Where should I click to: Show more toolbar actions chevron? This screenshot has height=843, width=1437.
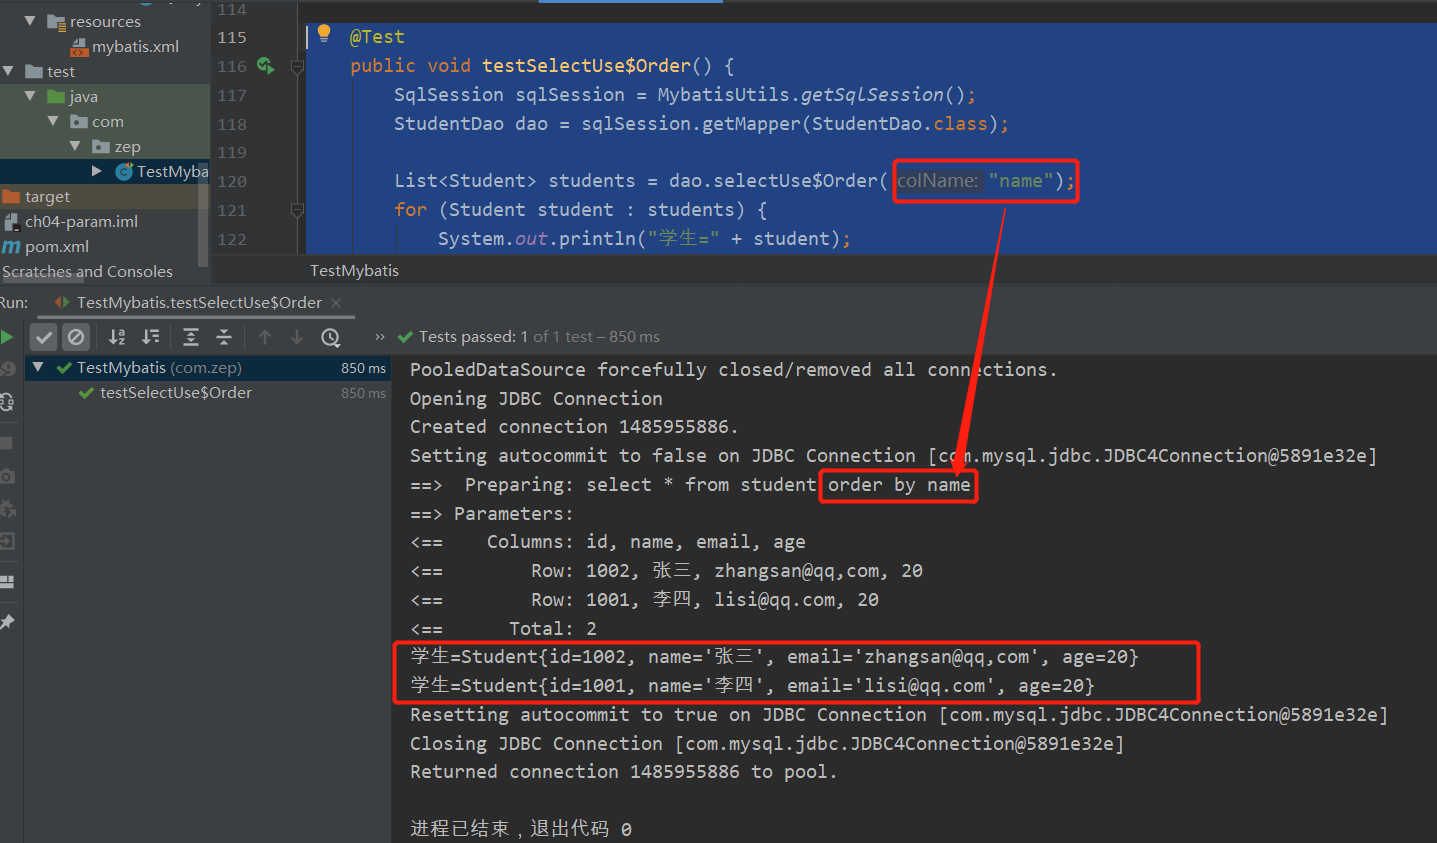pyautogui.click(x=380, y=337)
